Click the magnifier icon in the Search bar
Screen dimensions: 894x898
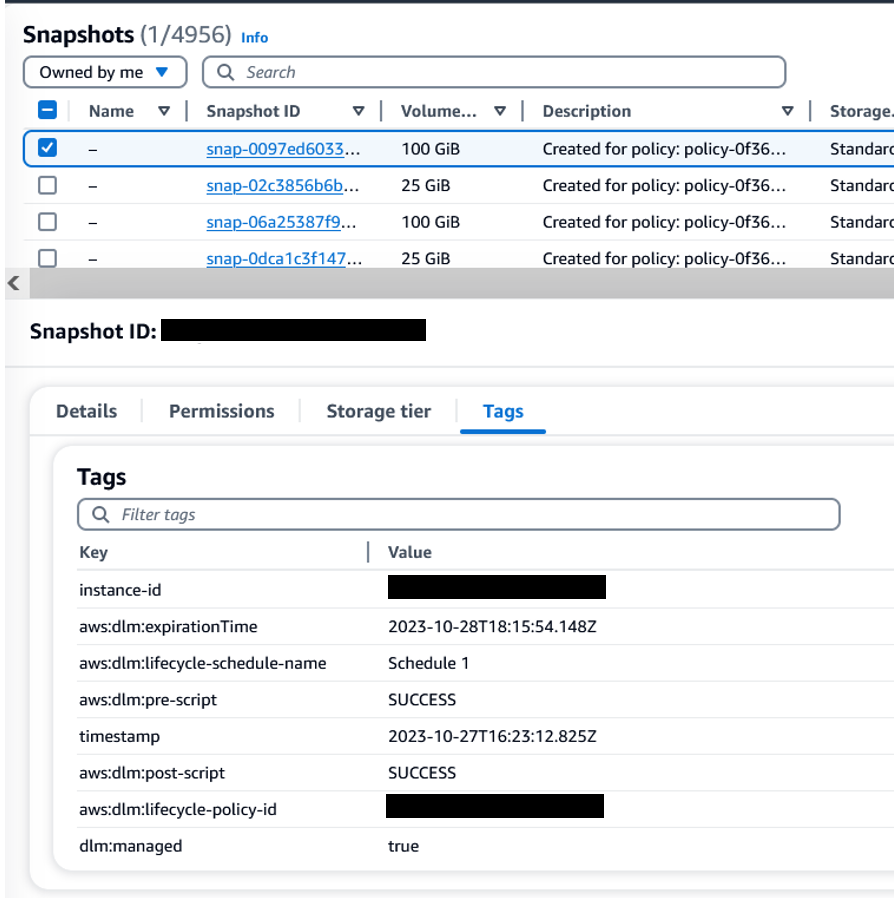point(225,72)
